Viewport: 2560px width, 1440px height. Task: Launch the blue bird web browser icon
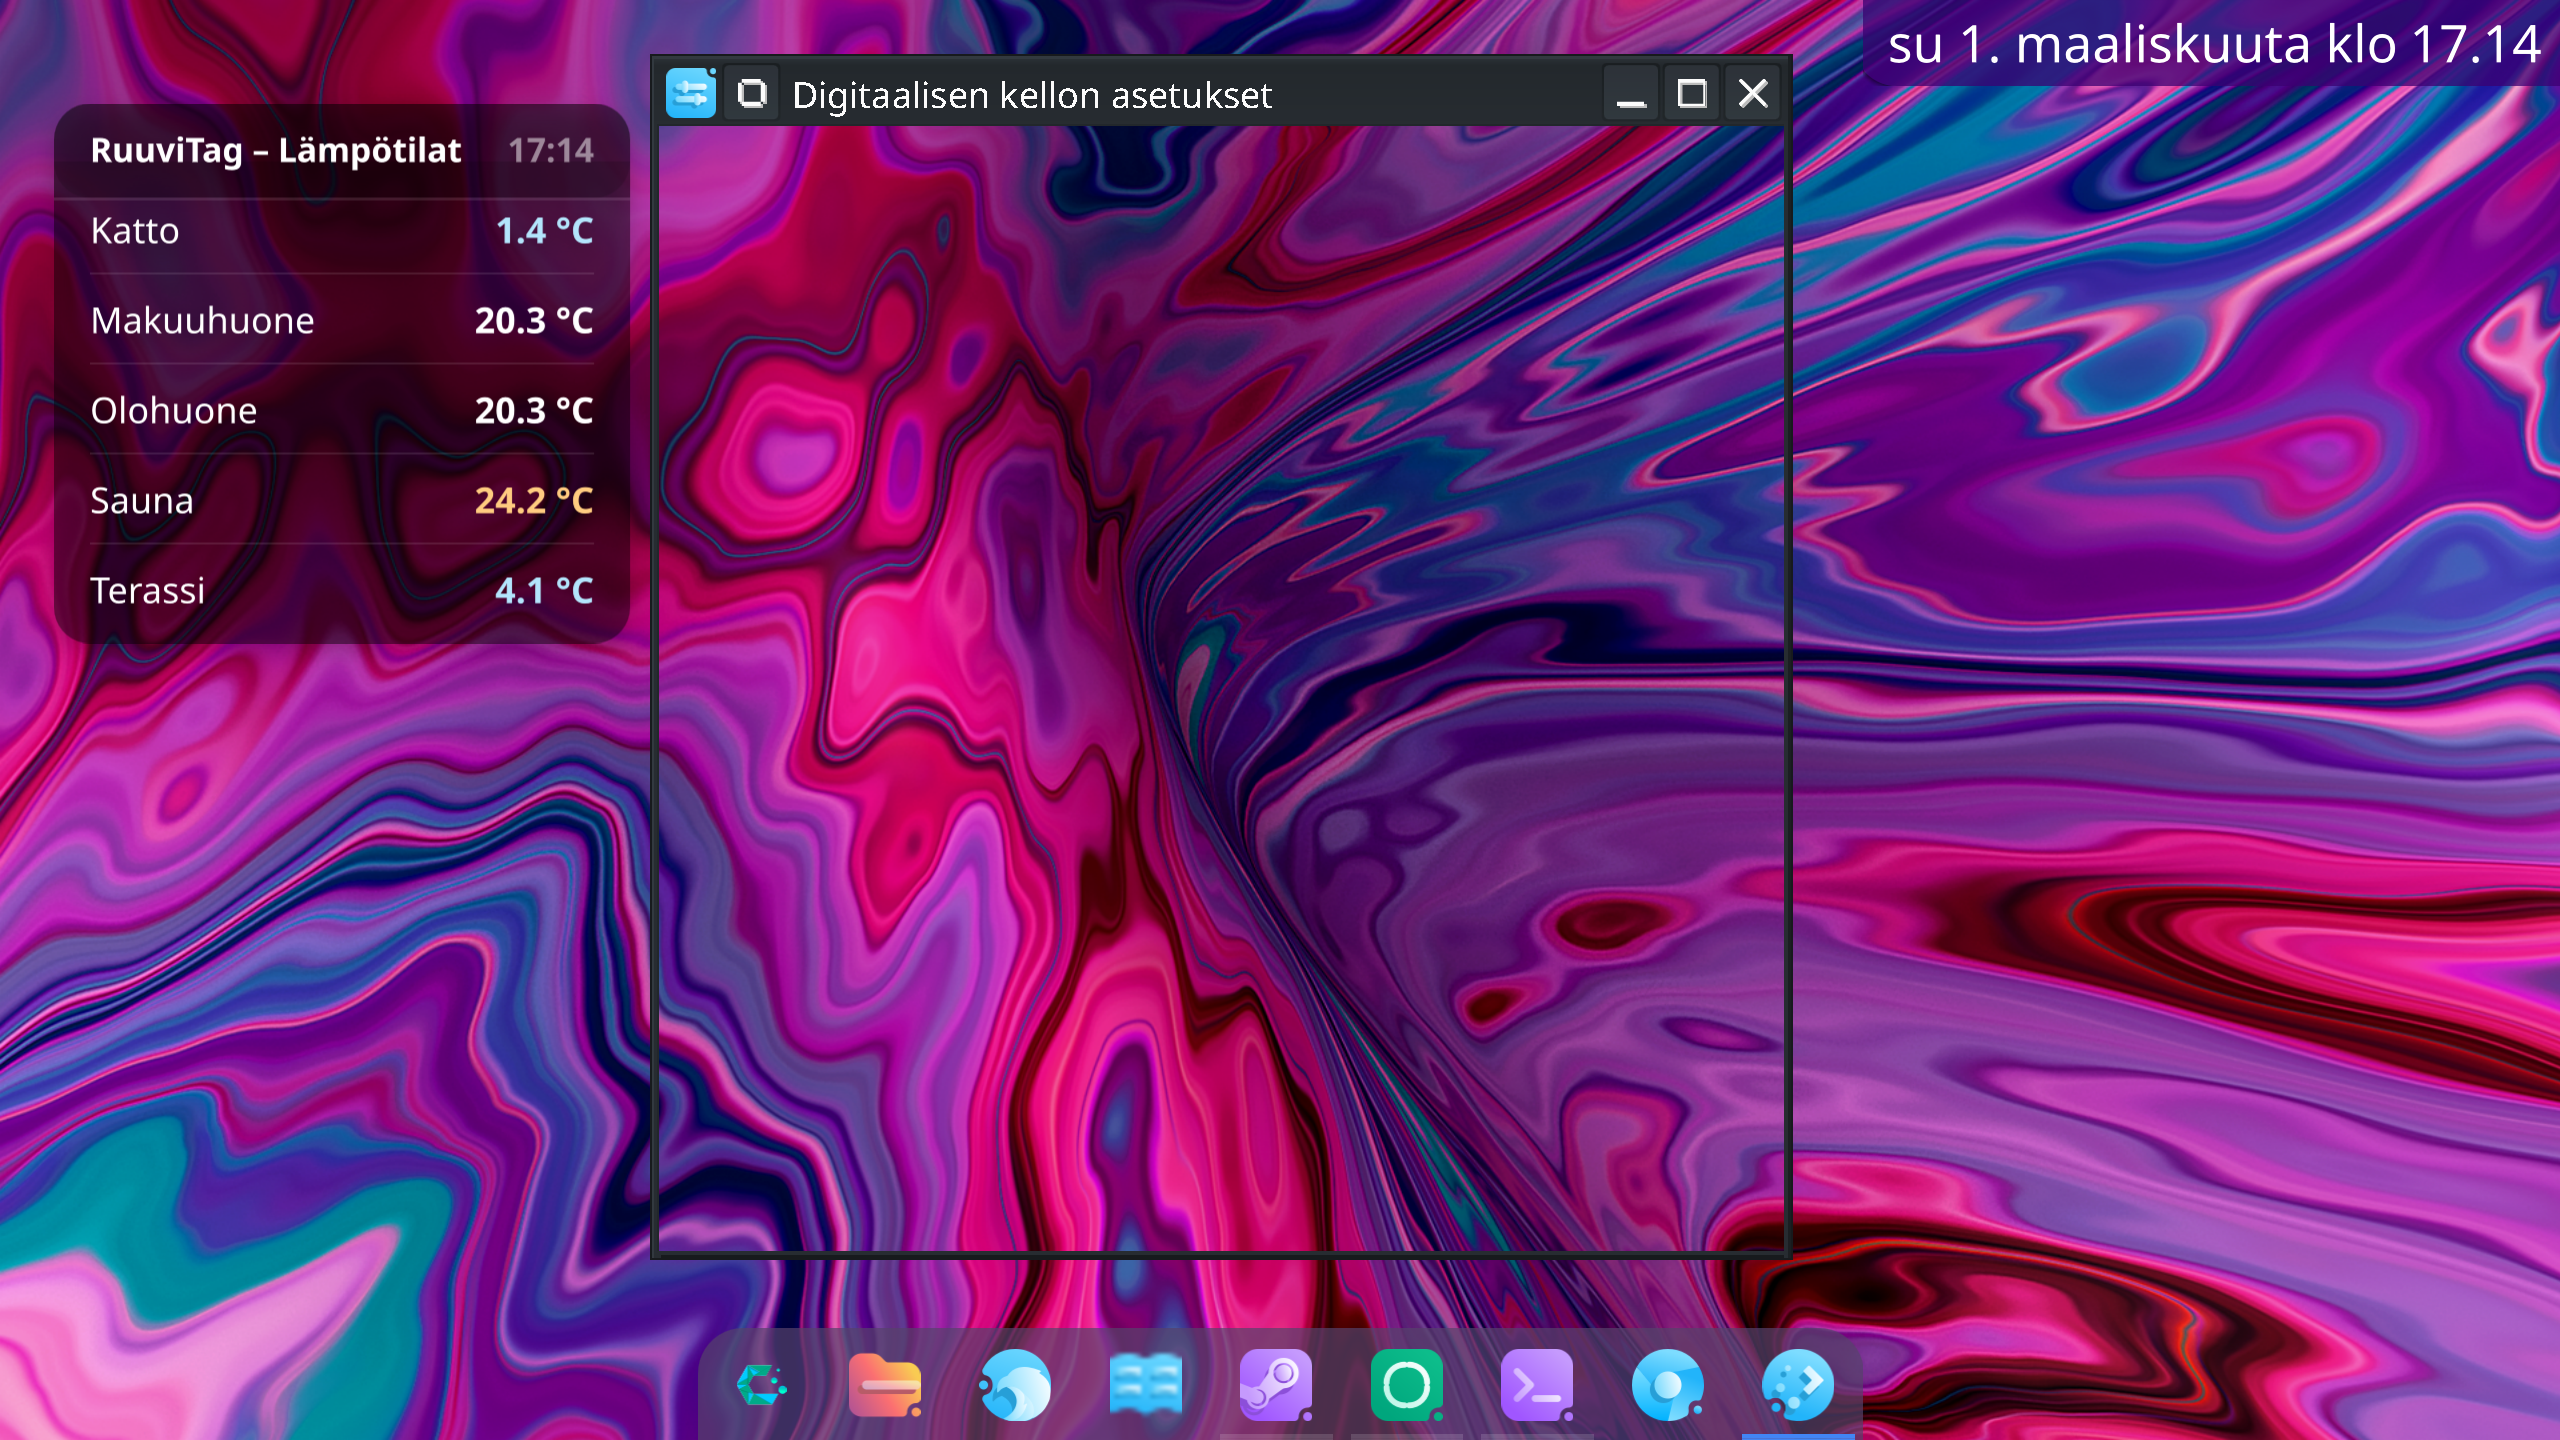click(x=1015, y=1386)
